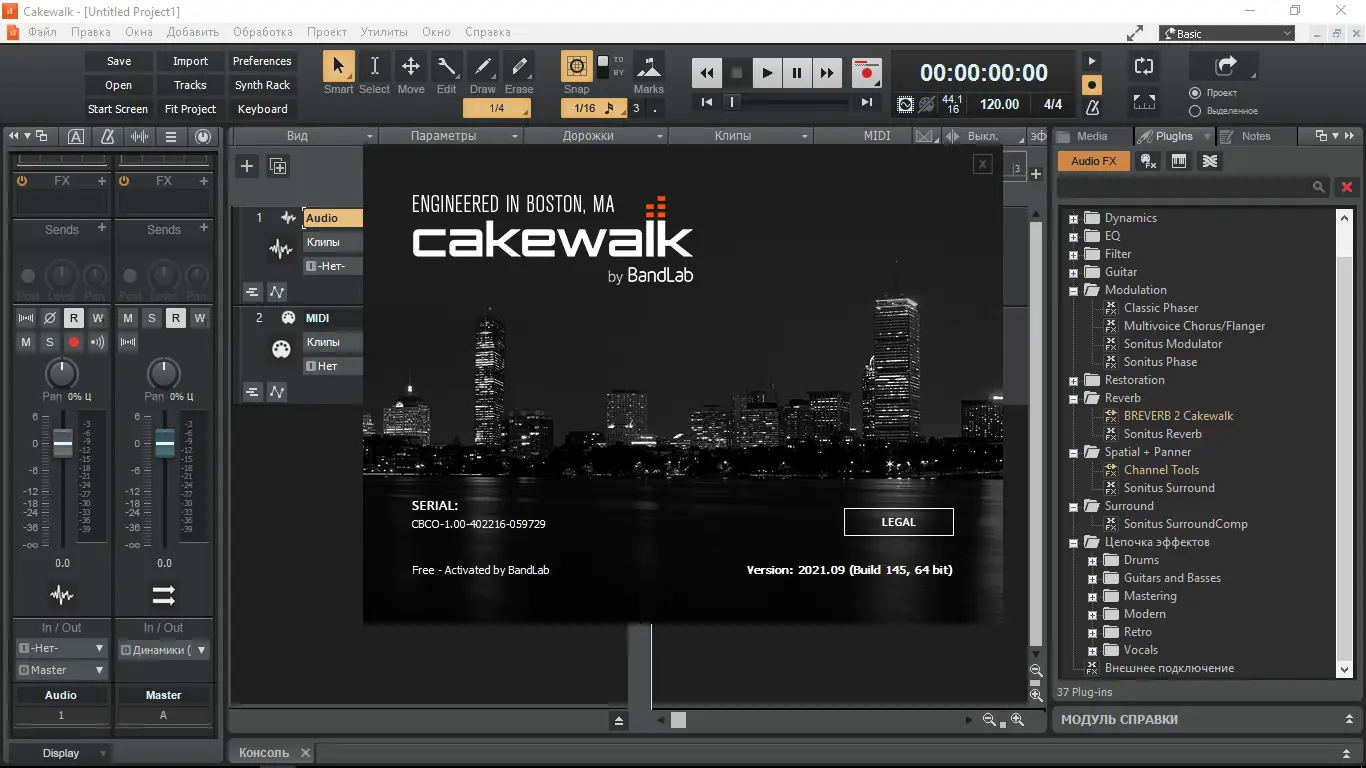The width and height of the screenshot is (1366, 768).
Task: Click the add track folder icon
Action: pos(278,166)
